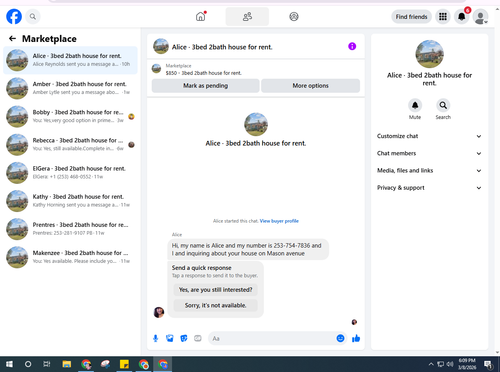This screenshot has width=500, height=372.
Task: Open the Amber conversation
Action: [70, 88]
